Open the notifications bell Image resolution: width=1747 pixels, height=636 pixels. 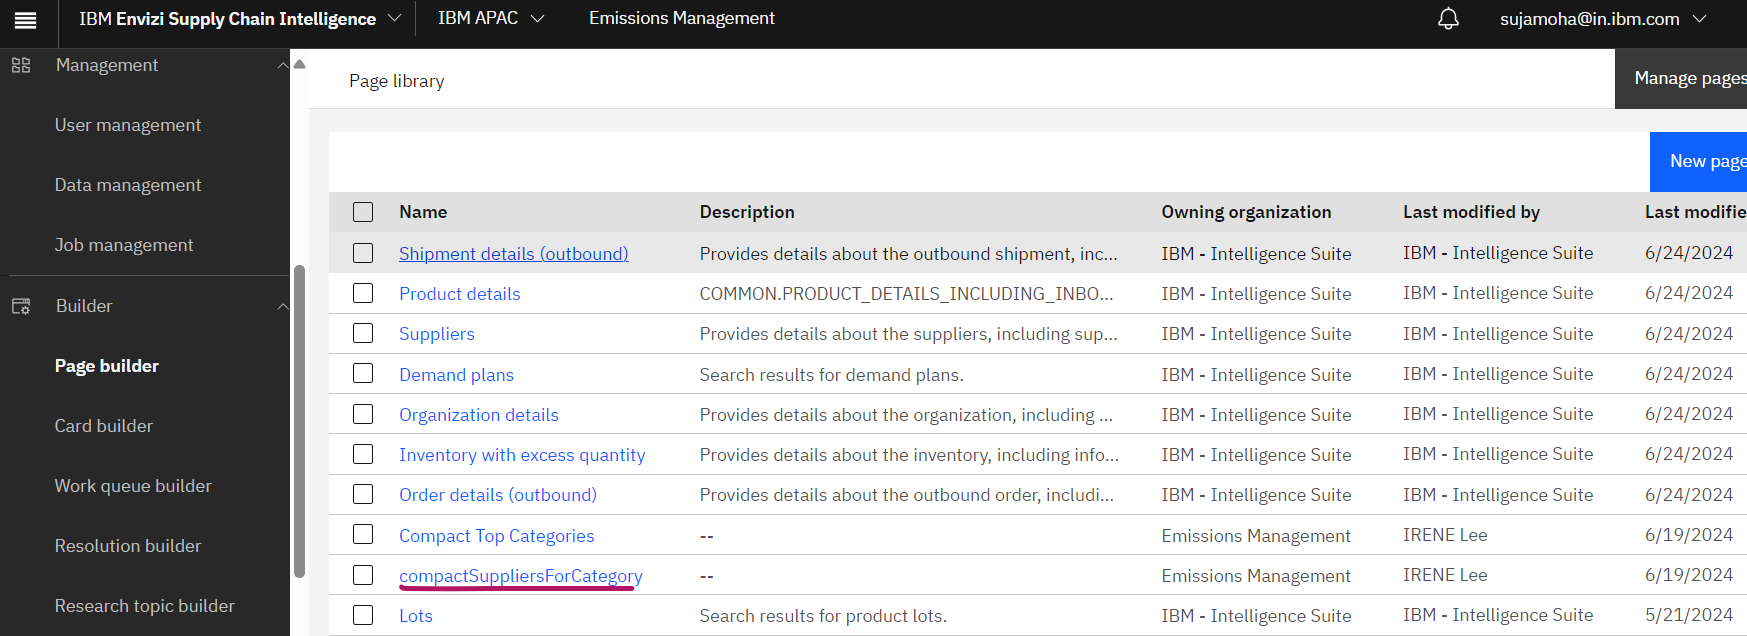pyautogui.click(x=1448, y=19)
